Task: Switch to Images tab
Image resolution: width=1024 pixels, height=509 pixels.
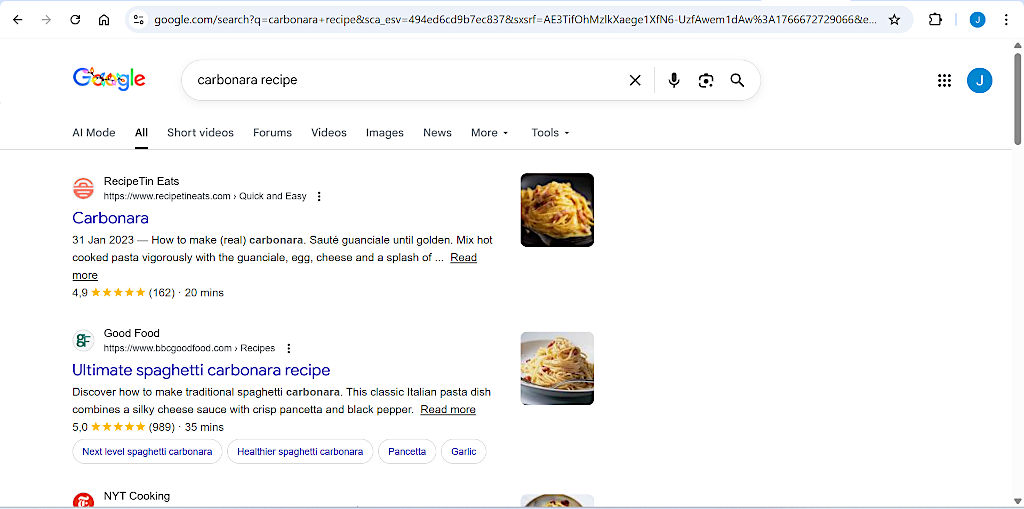Action: click(385, 133)
